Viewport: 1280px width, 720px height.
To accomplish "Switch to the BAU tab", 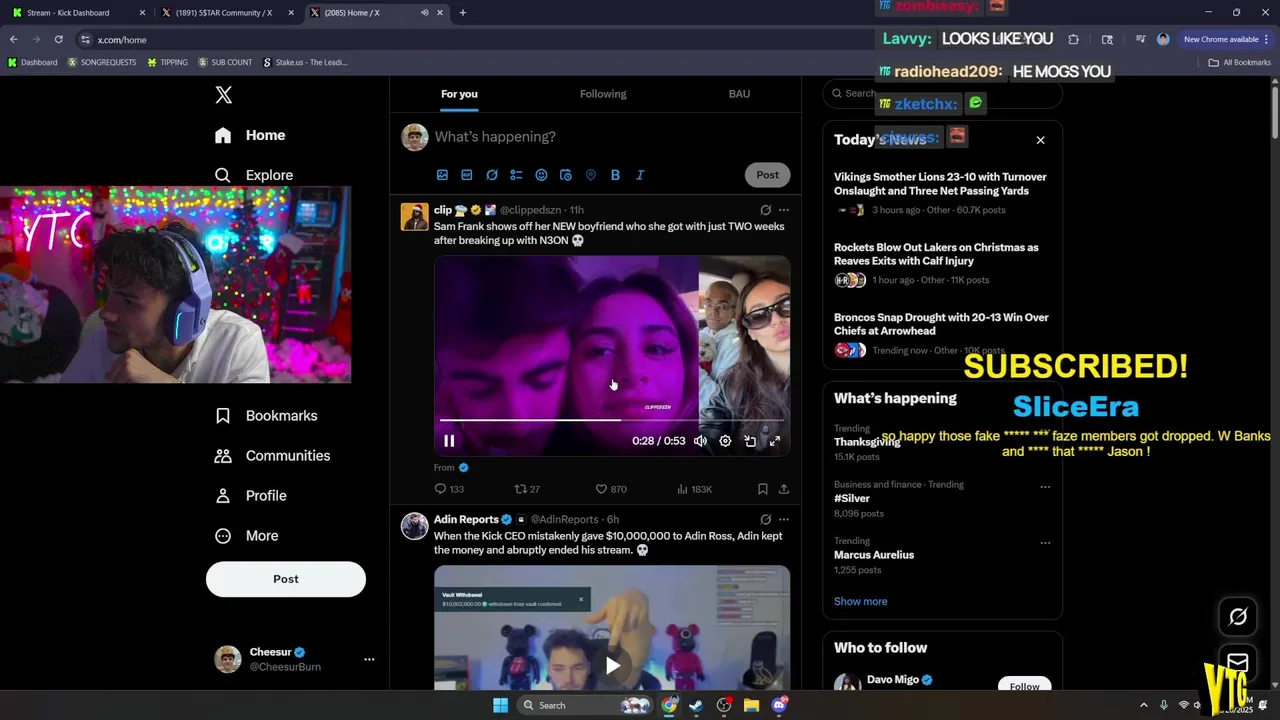I will (x=739, y=94).
